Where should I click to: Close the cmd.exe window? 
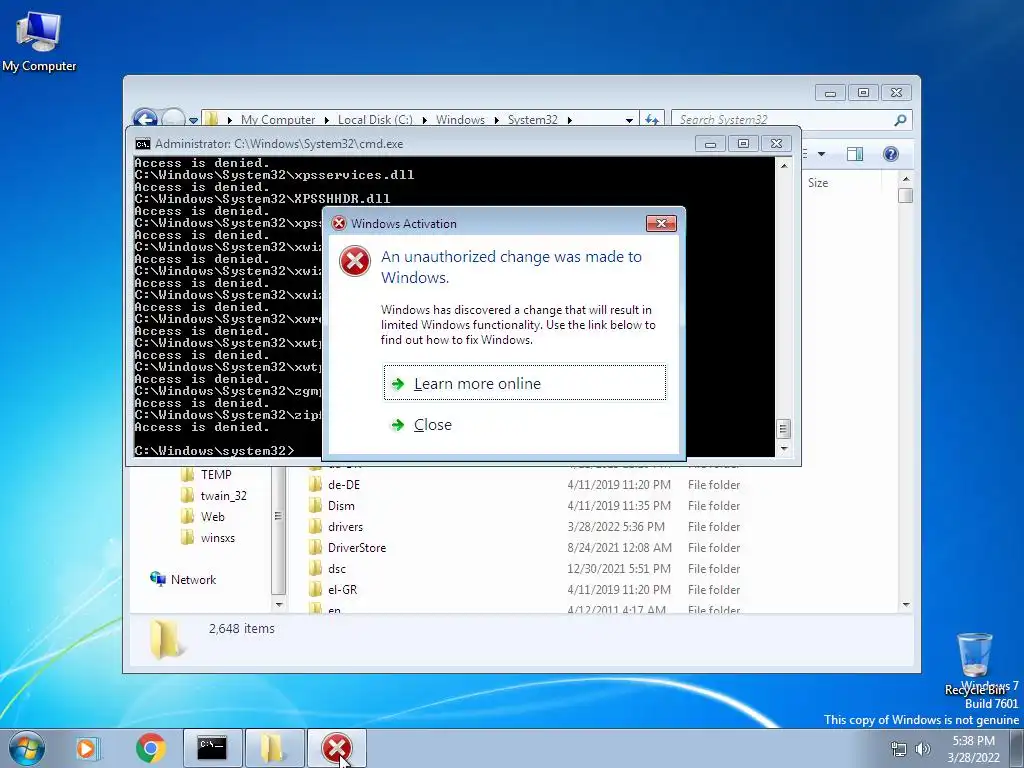776,144
